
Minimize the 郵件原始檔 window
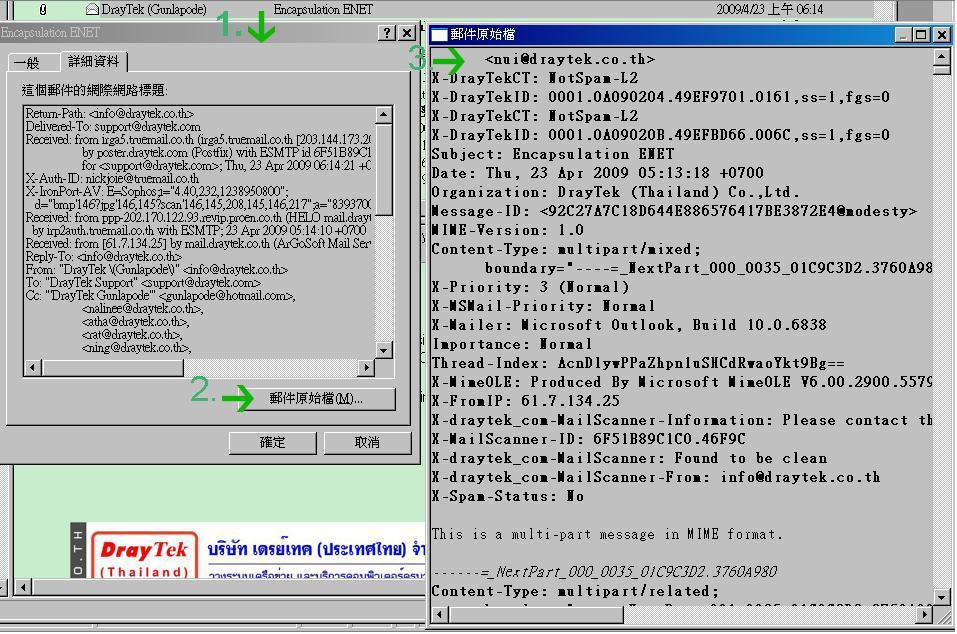[x=903, y=35]
